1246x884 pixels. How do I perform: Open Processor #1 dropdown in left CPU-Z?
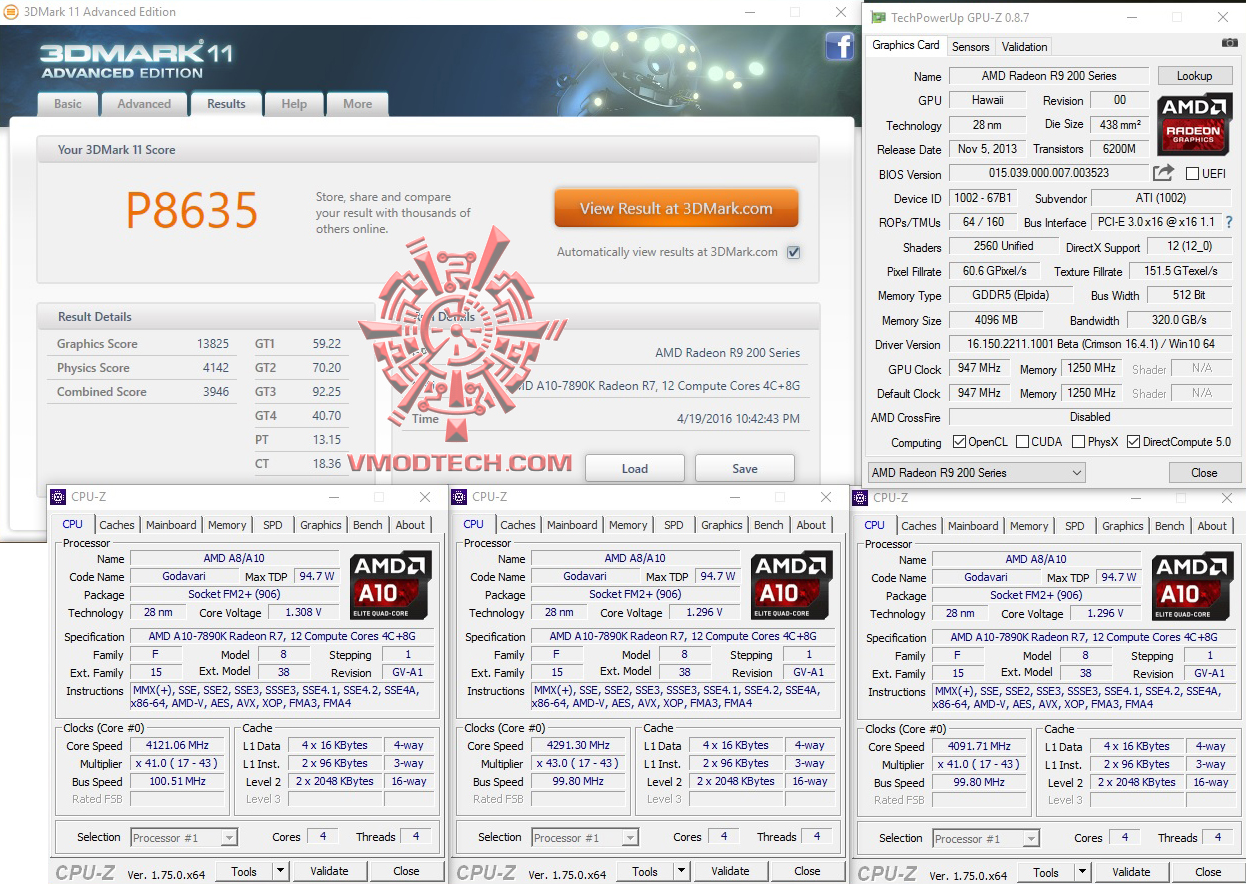[x=183, y=838]
